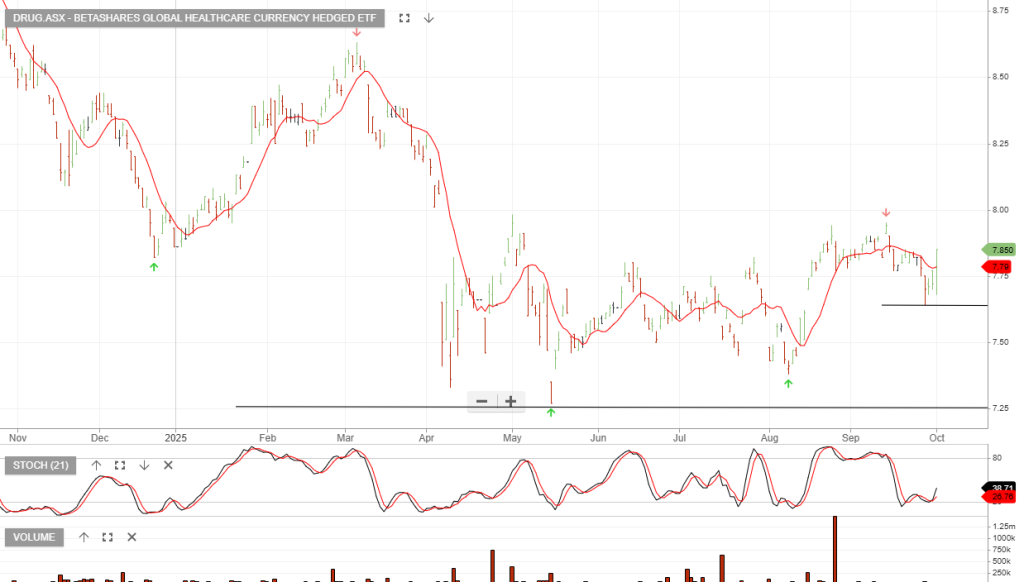Click the green buy arrow in August
Image resolution: width=1024 pixels, height=582 pixels.
coord(788,383)
